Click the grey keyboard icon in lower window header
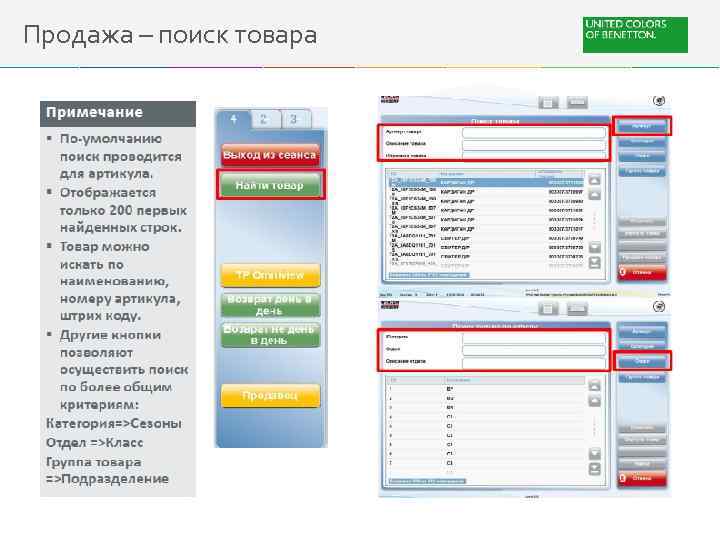 tap(577, 309)
